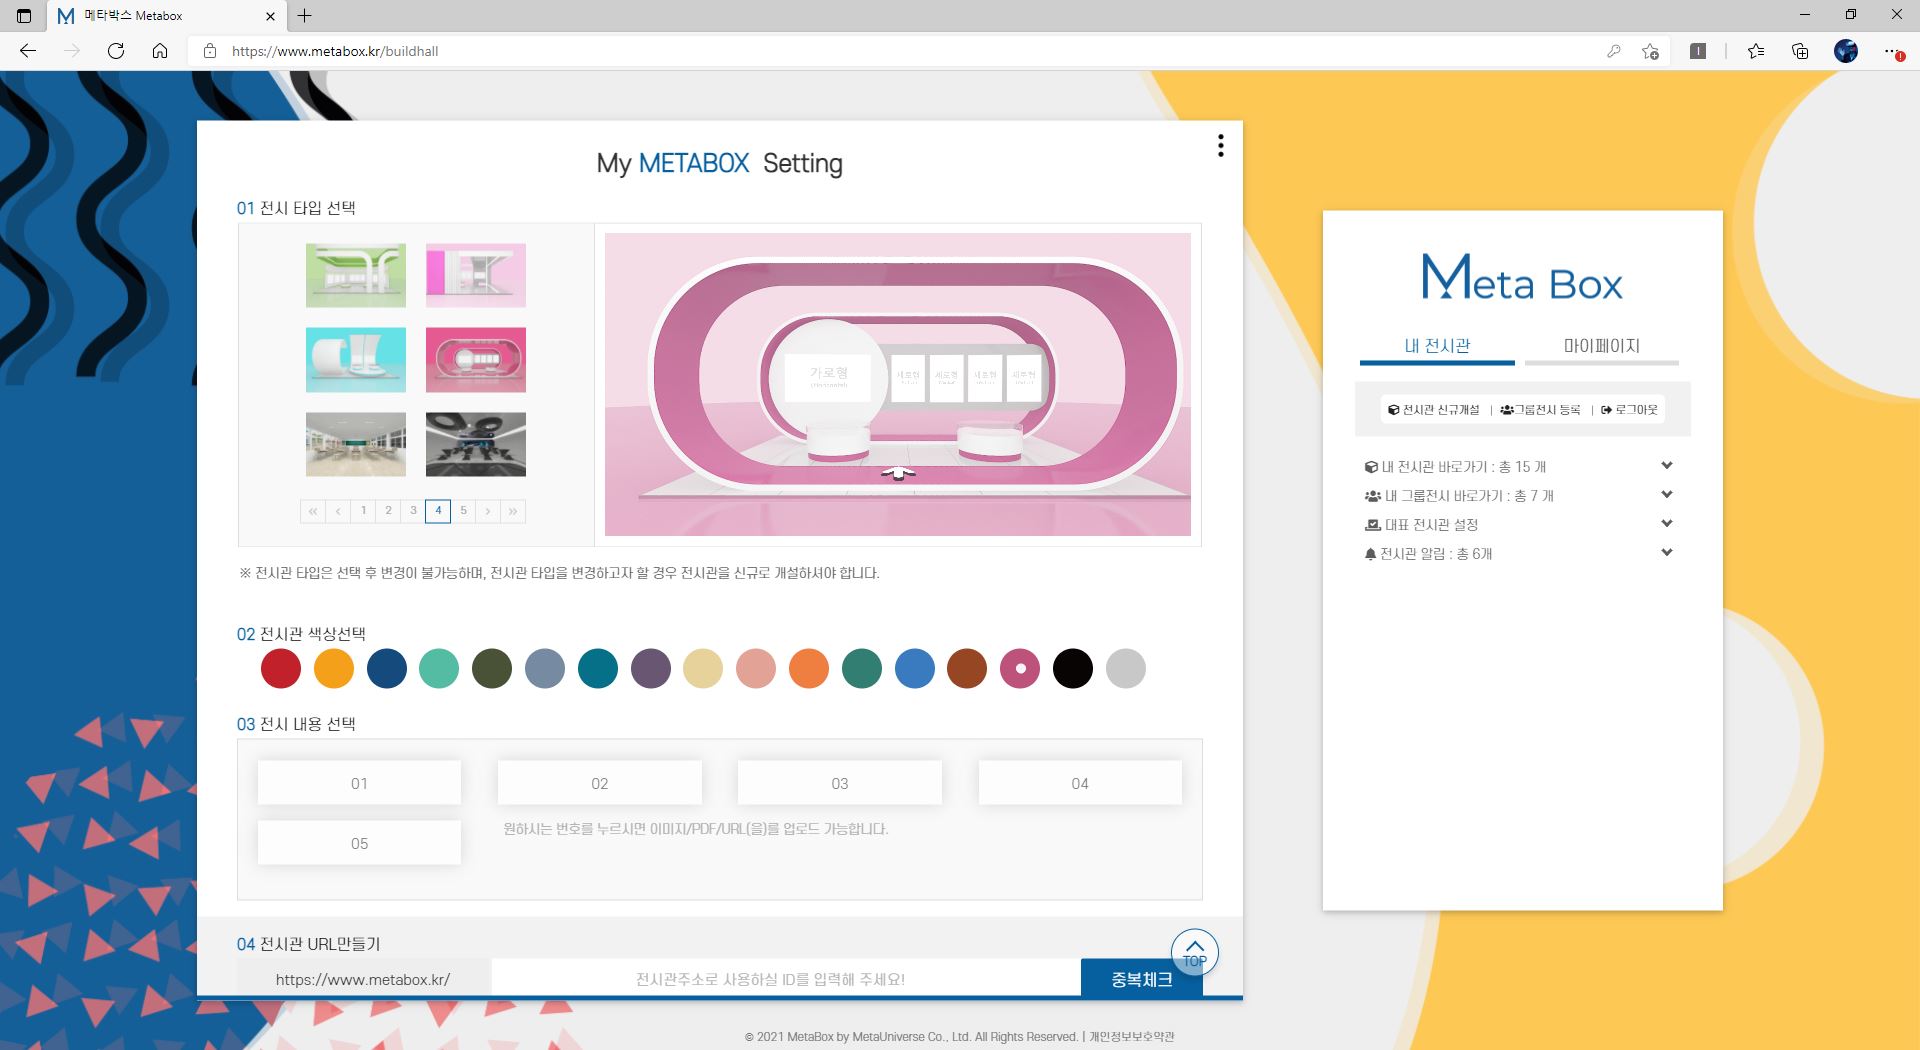
Task: Choose the black color circle
Action: [x=1073, y=668]
